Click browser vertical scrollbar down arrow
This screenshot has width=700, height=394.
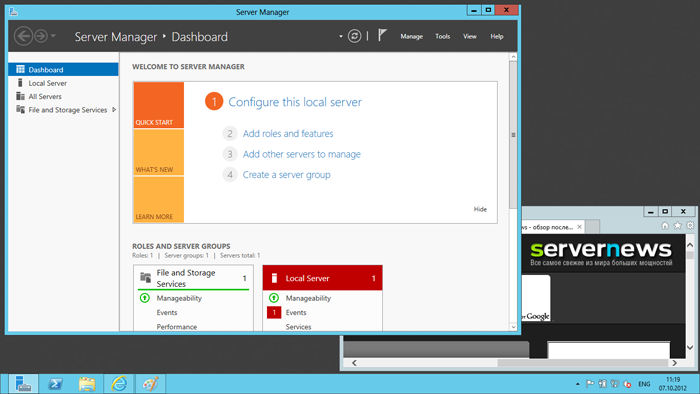[690, 348]
